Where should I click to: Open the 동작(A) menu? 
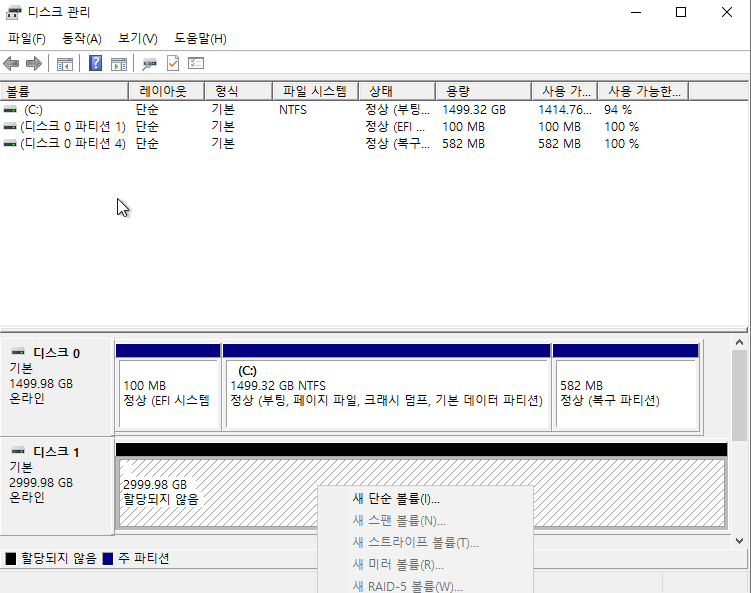82,38
